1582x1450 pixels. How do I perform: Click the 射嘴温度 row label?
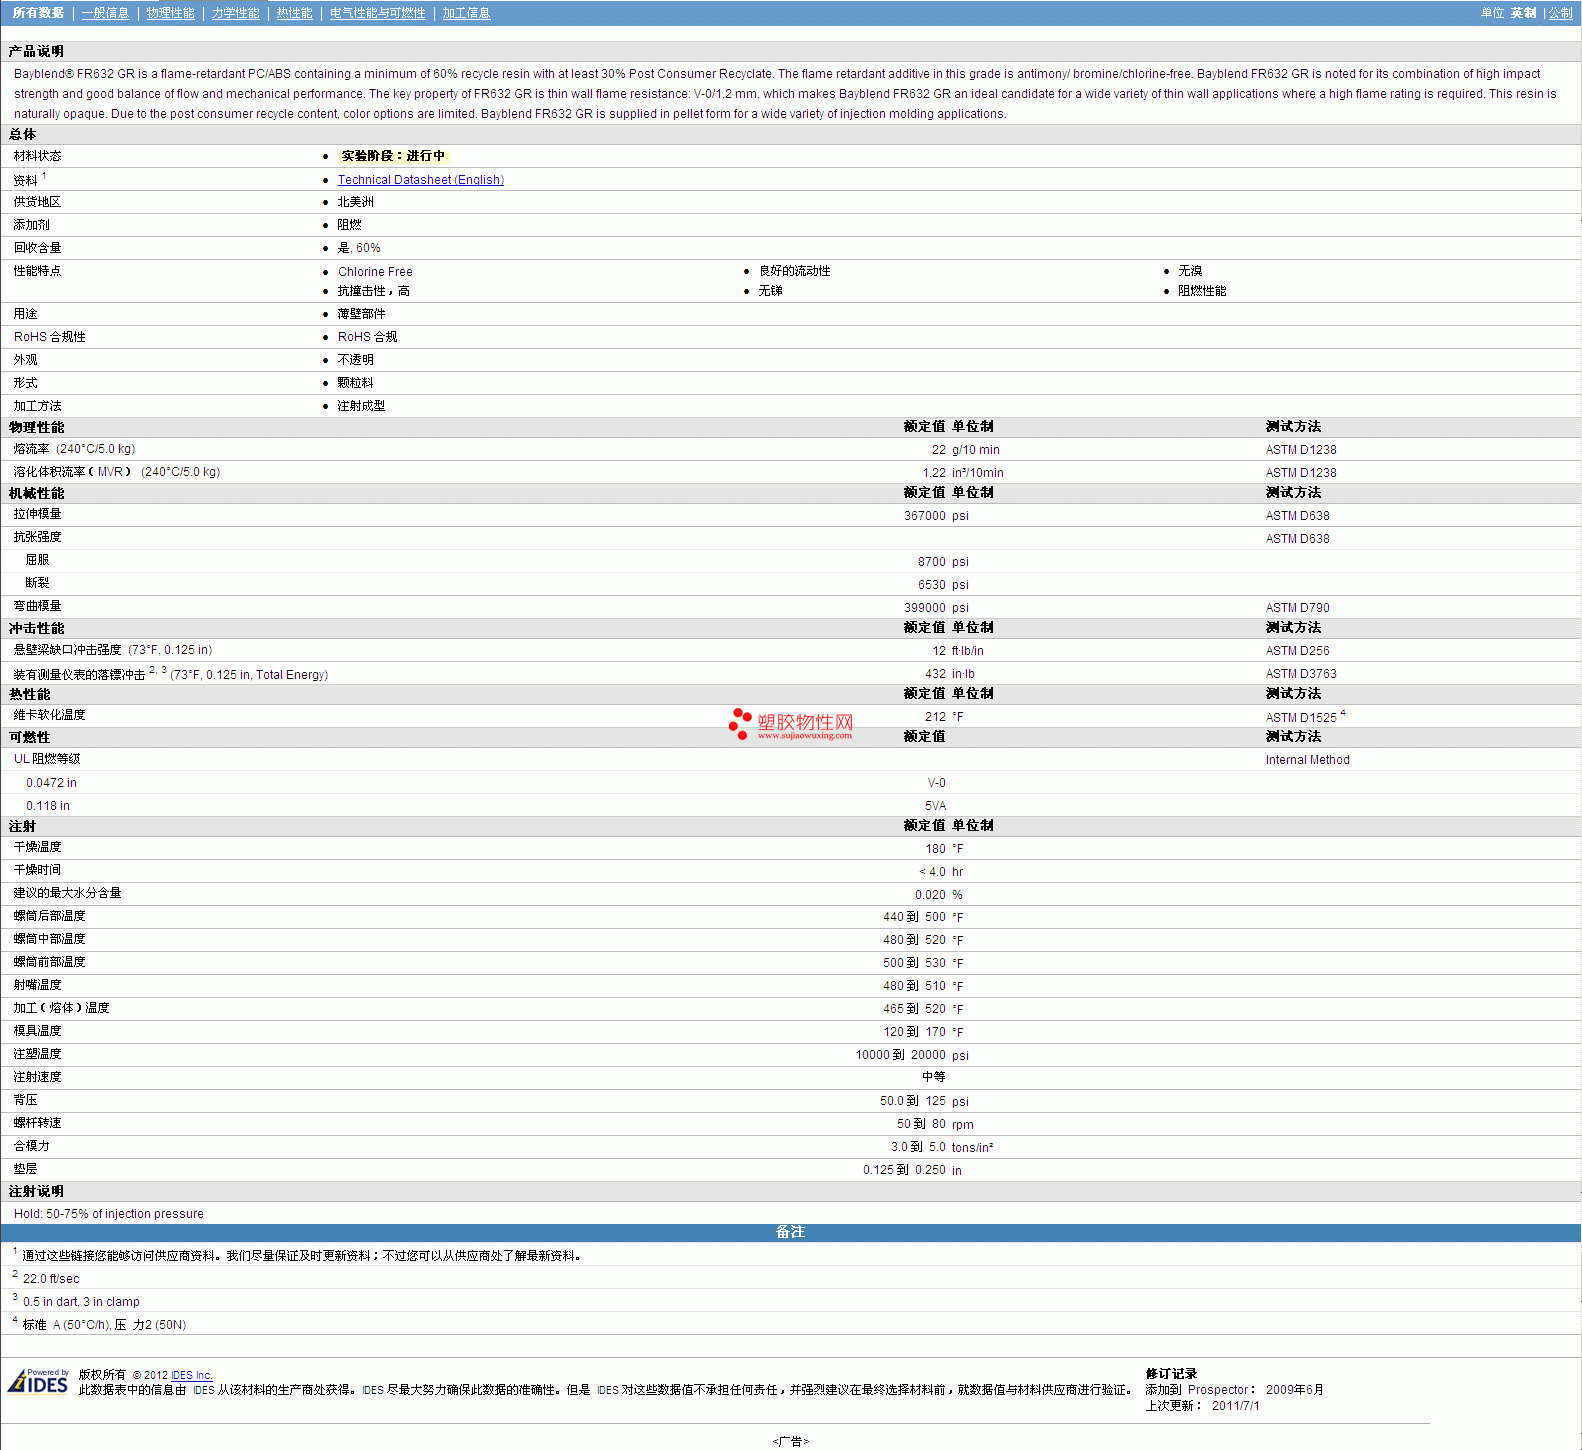click(x=37, y=985)
